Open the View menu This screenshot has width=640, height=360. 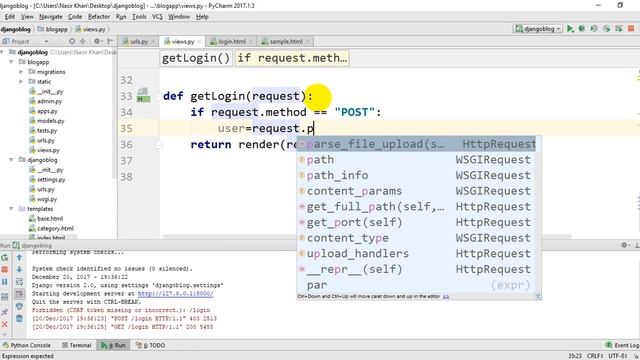coord(27,17)
